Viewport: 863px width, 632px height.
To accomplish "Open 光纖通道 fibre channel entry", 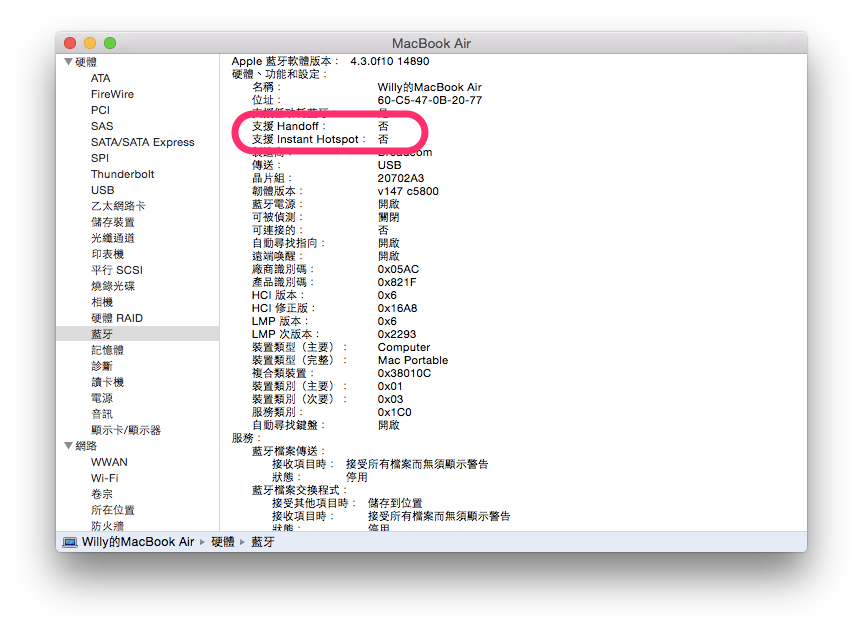I will click(113, 238).
